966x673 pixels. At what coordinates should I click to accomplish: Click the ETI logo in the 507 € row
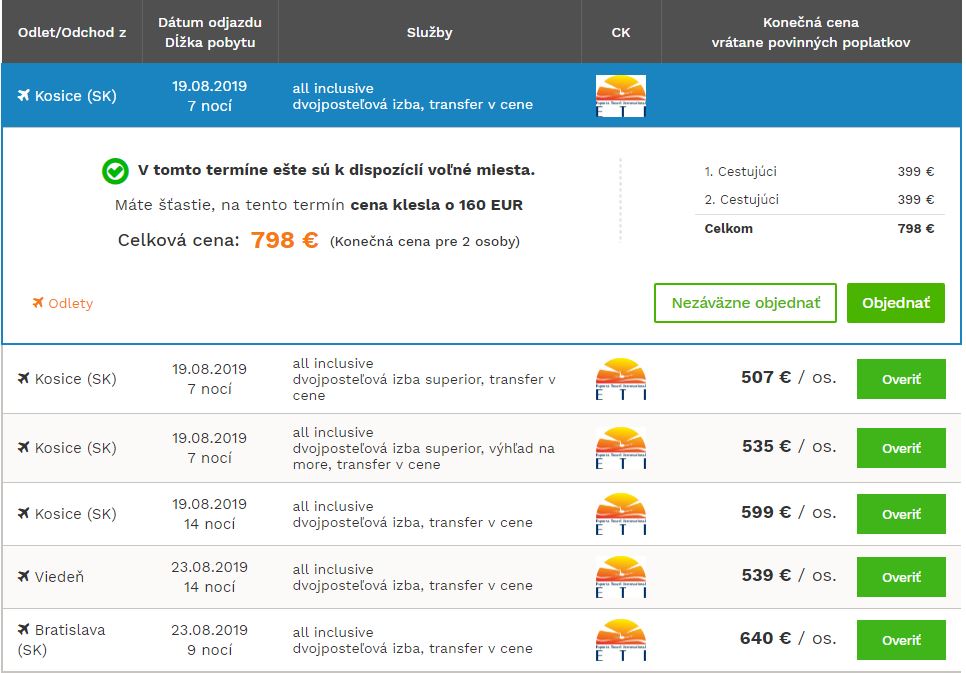[620, 378]
